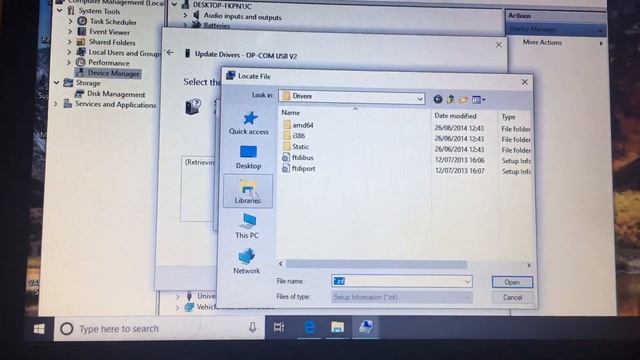640x360 pixels.
Task: Select the amd64 folder
Action: click(298, 125)
